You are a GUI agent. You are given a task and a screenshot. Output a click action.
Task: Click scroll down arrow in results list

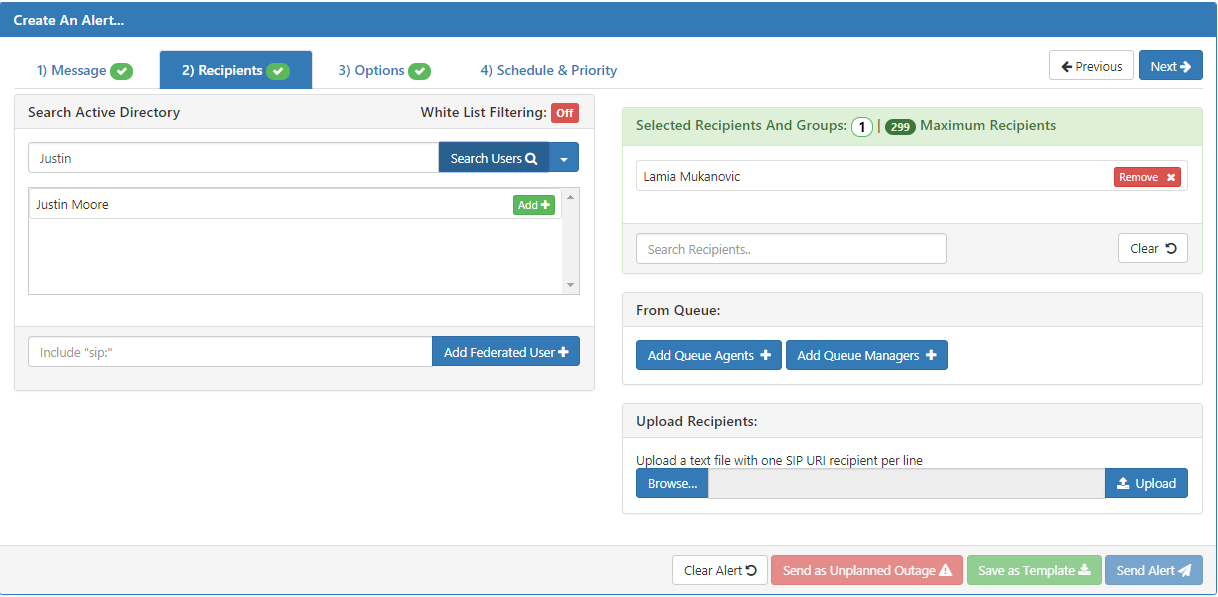click(x=571, y=285)
